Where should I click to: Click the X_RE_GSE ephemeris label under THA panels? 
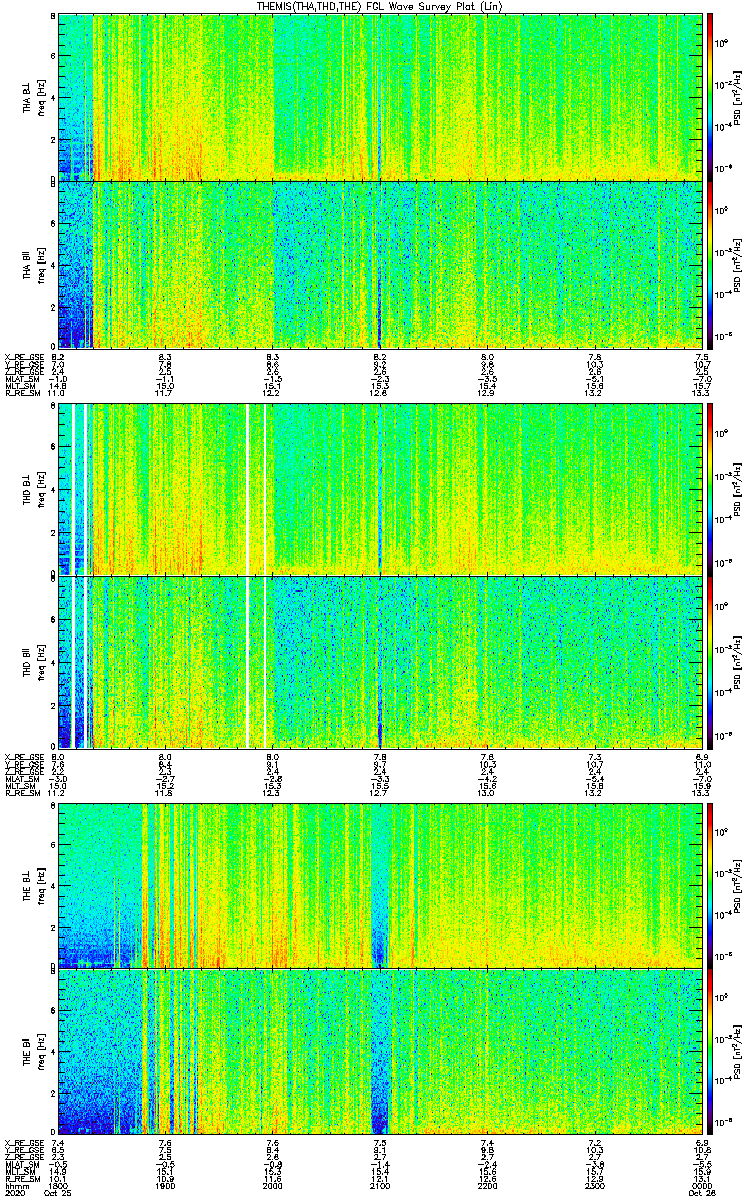23,356
